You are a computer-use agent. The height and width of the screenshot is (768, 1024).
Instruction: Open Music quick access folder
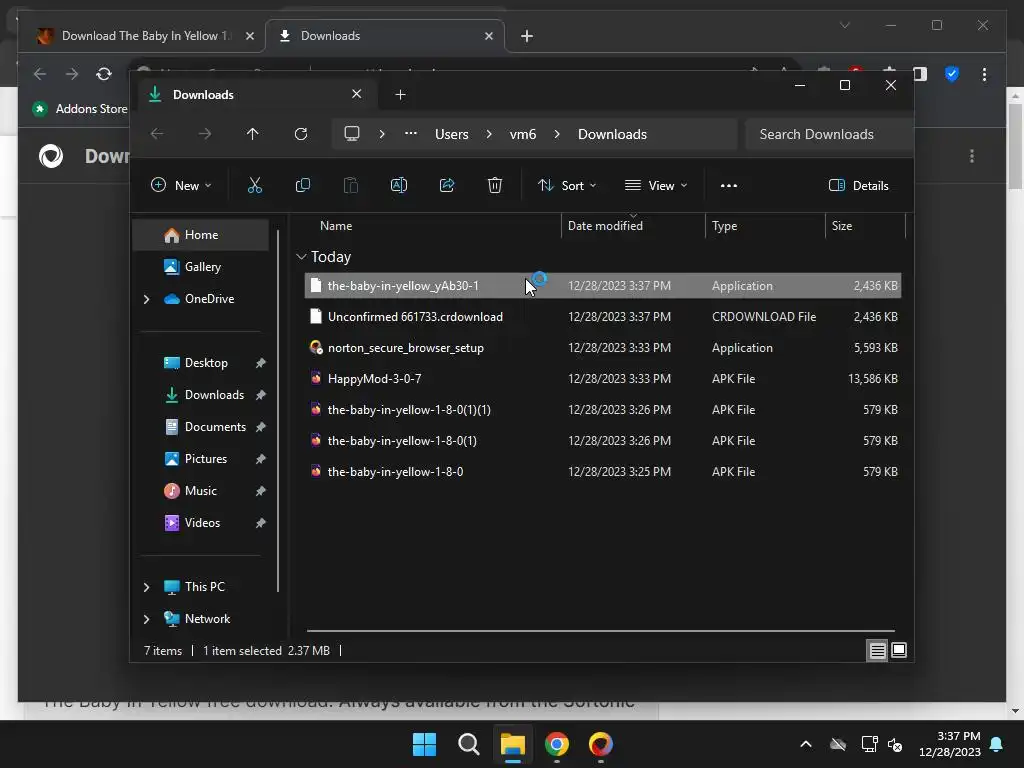tap(200, 490)
